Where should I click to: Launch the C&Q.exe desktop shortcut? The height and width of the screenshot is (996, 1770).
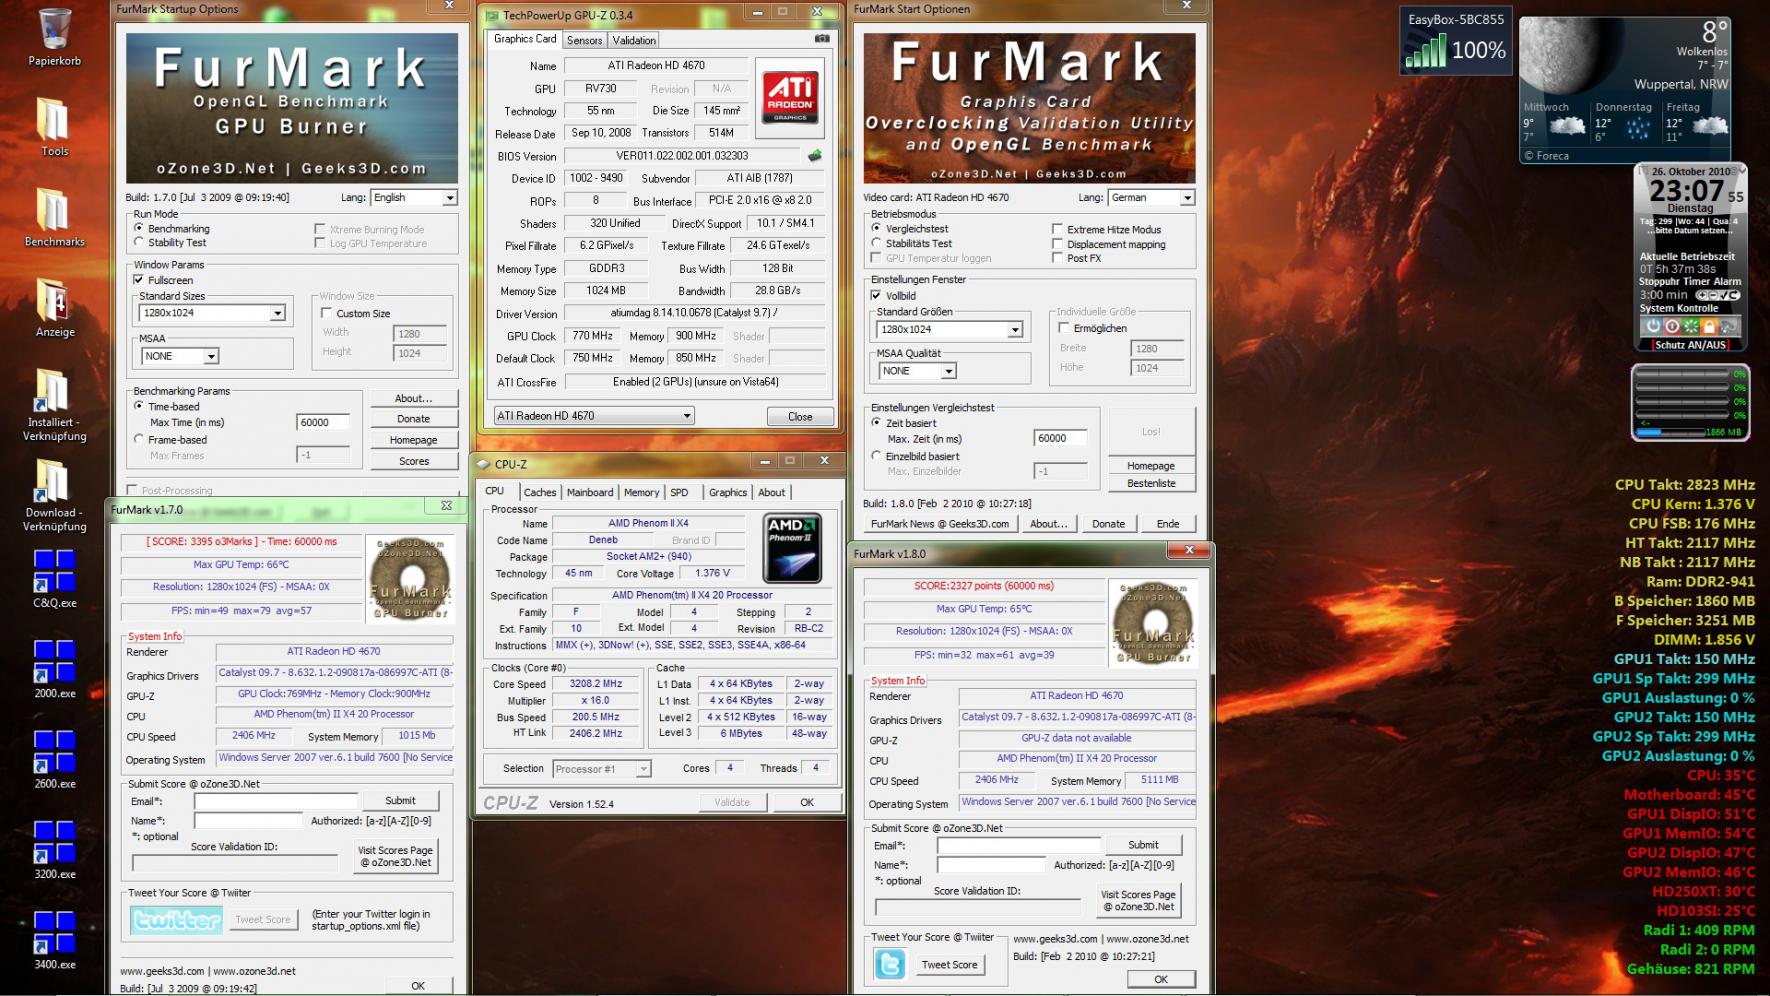point(54,579)
